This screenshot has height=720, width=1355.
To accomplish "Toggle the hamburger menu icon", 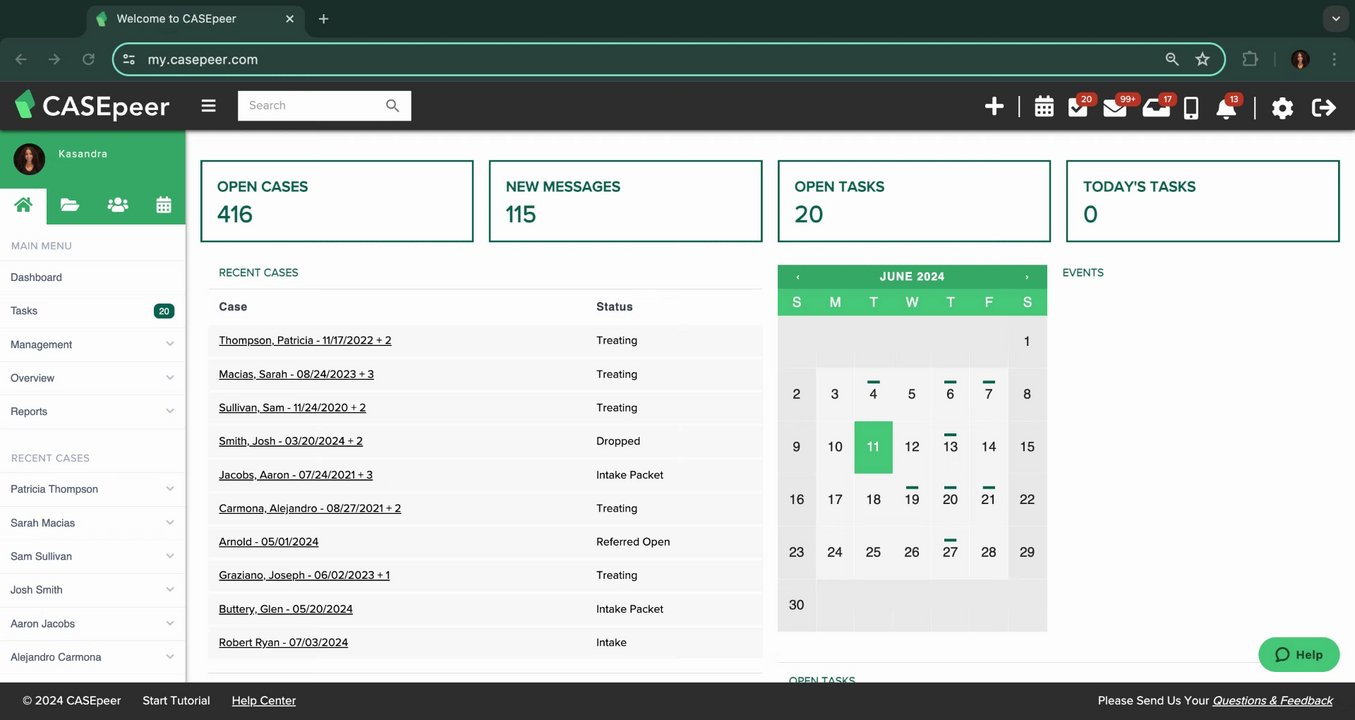I will pos(208,105).
